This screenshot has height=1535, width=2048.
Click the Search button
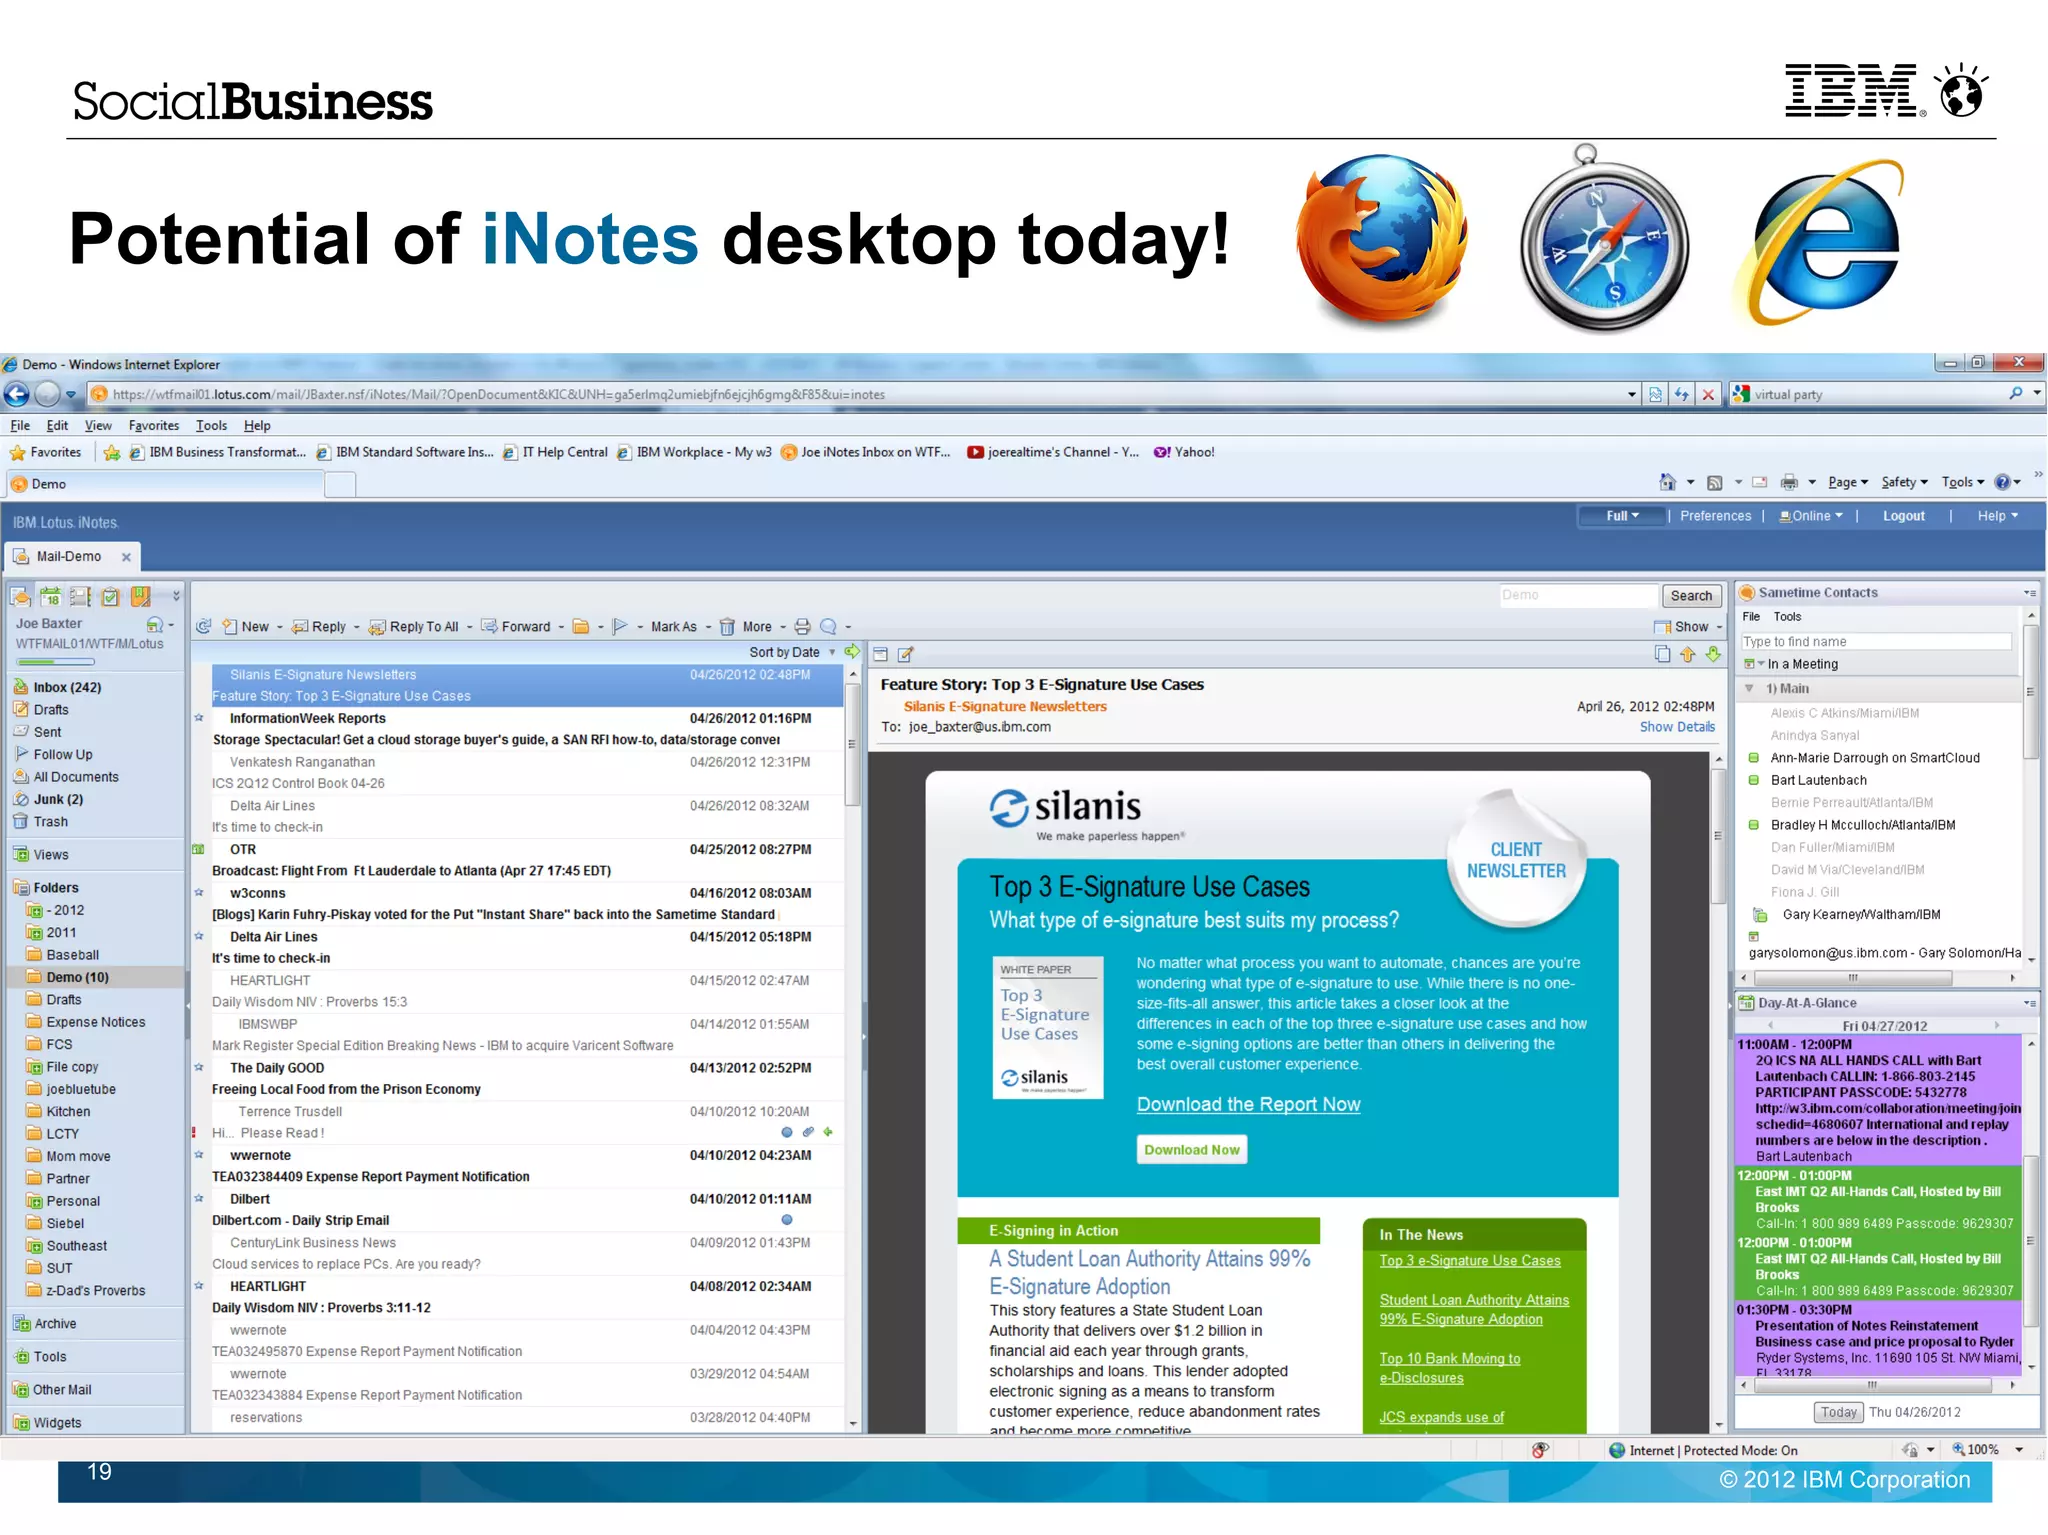click(x=1691, y=595)
